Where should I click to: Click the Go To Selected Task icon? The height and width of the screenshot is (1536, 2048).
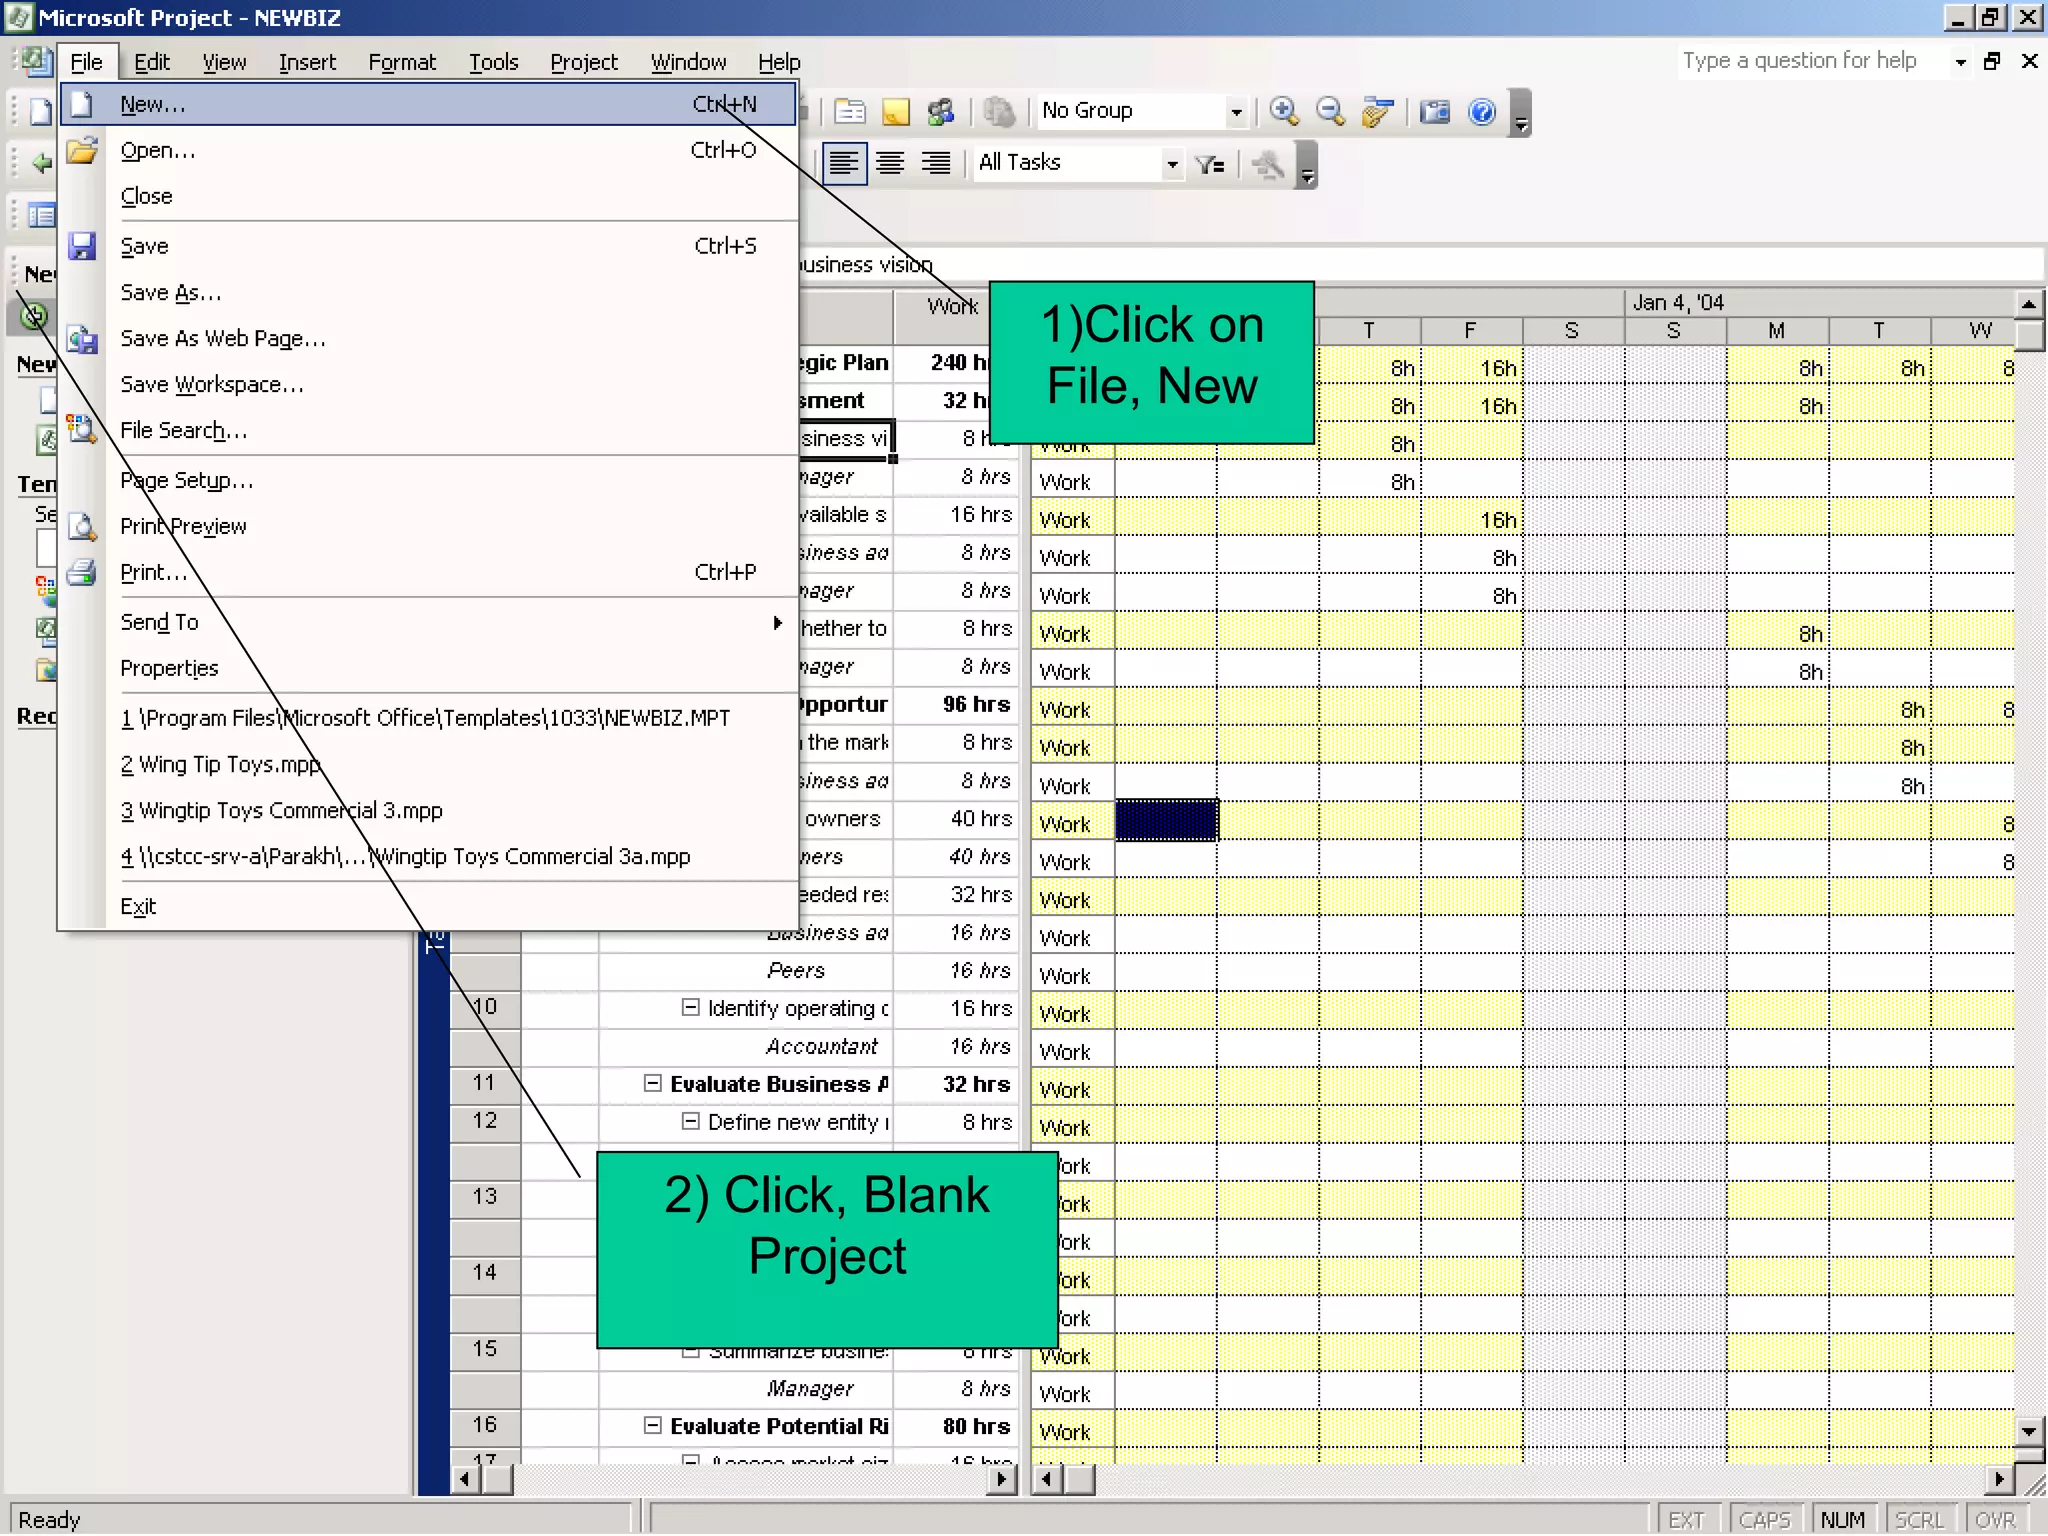(x=1377, y=111)
